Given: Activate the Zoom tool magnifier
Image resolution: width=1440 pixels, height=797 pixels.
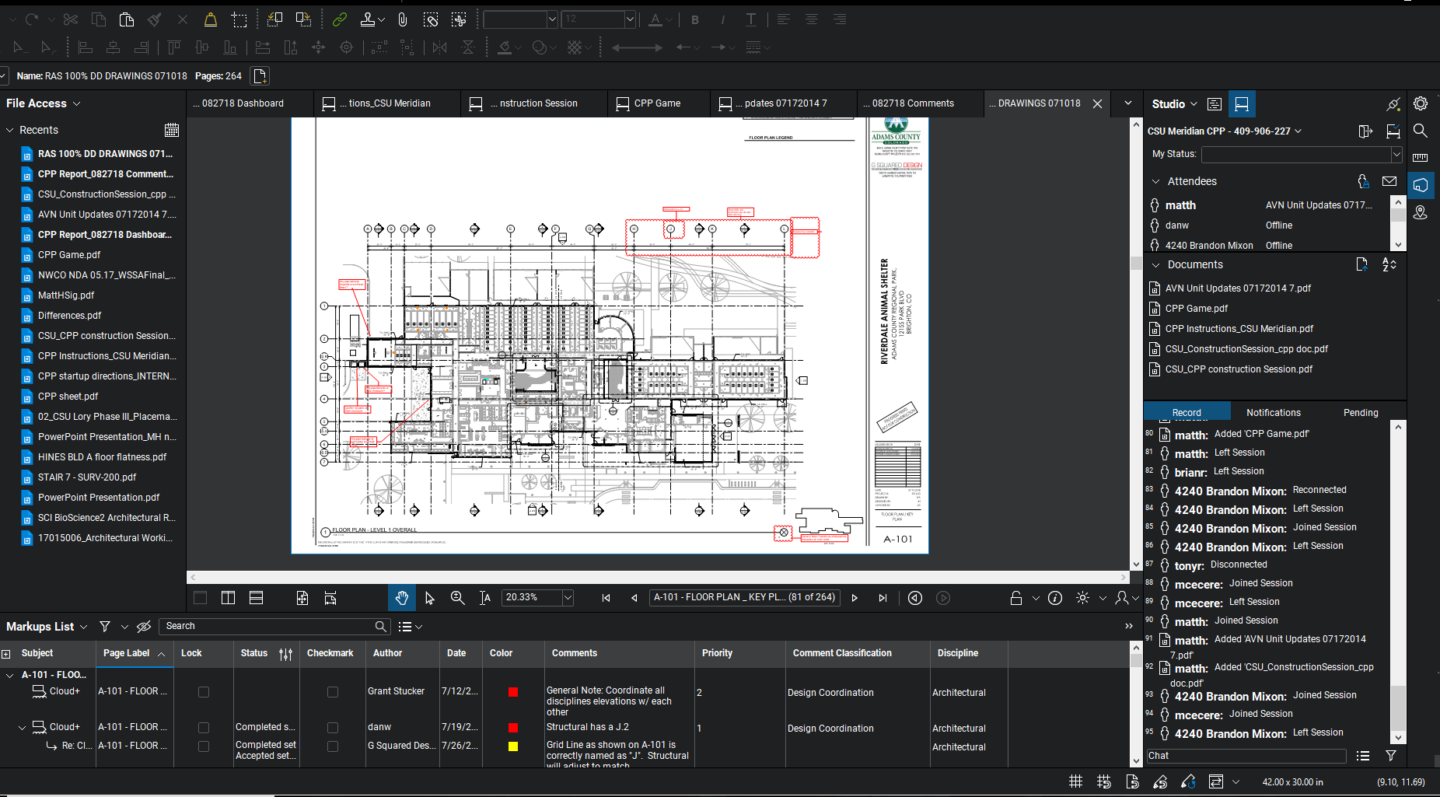Looking at the screenshot, I should click(457, 597).
